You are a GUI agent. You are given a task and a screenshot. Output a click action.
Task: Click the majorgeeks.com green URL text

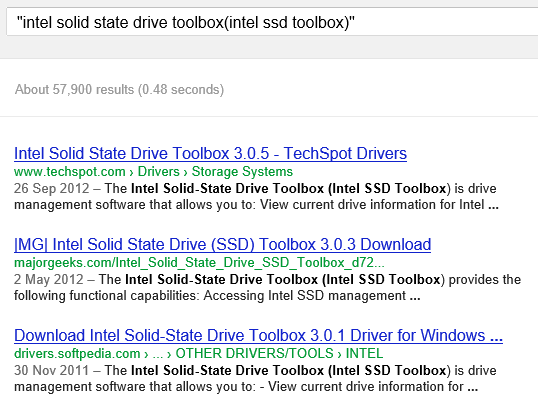199,263
